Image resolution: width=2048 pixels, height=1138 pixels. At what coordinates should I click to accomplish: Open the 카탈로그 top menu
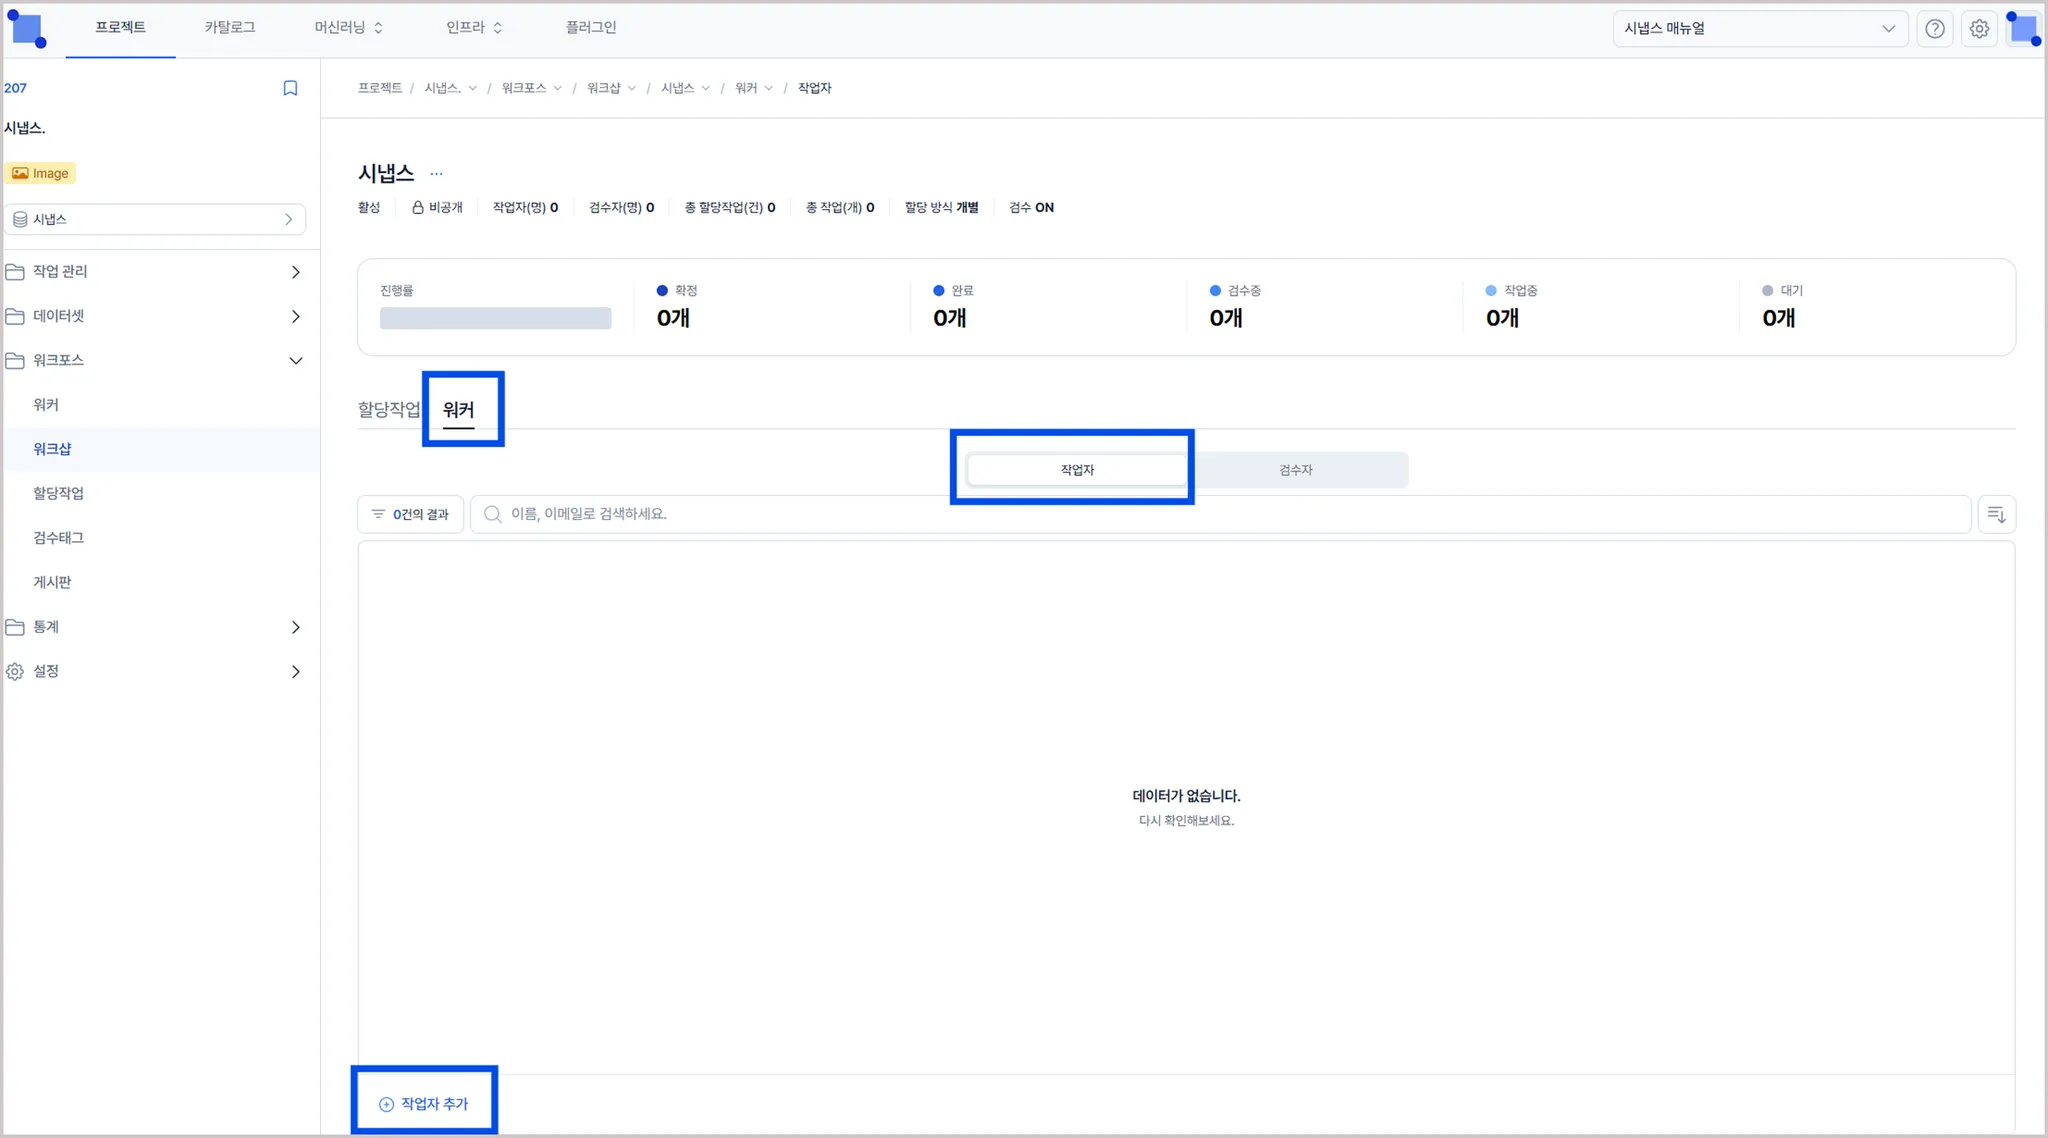tap(230, 28)
